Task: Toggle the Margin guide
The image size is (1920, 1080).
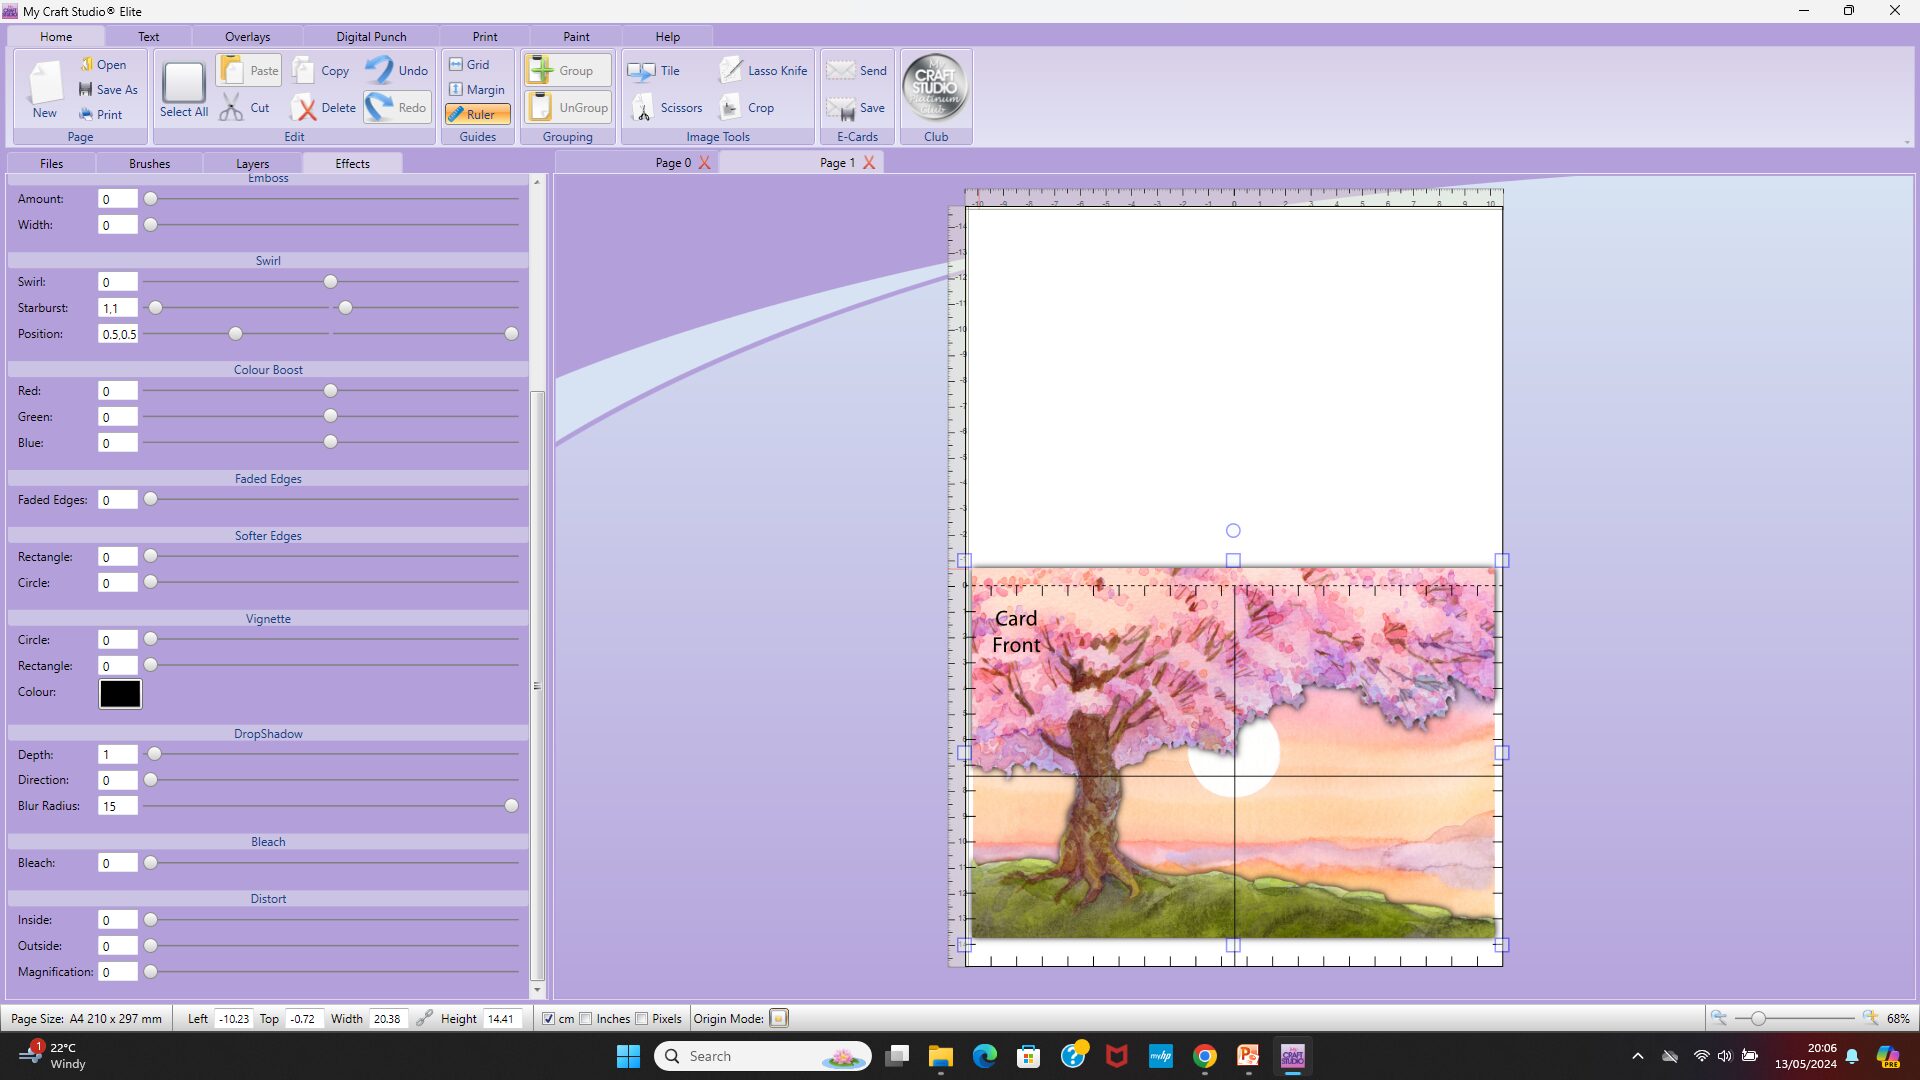Action: coord(477,89)
